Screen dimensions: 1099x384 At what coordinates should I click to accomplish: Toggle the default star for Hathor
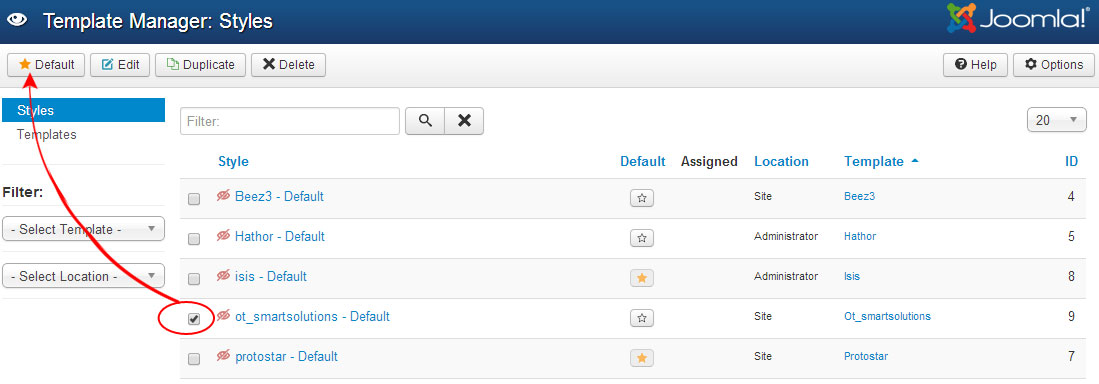(x=642, y=238)
